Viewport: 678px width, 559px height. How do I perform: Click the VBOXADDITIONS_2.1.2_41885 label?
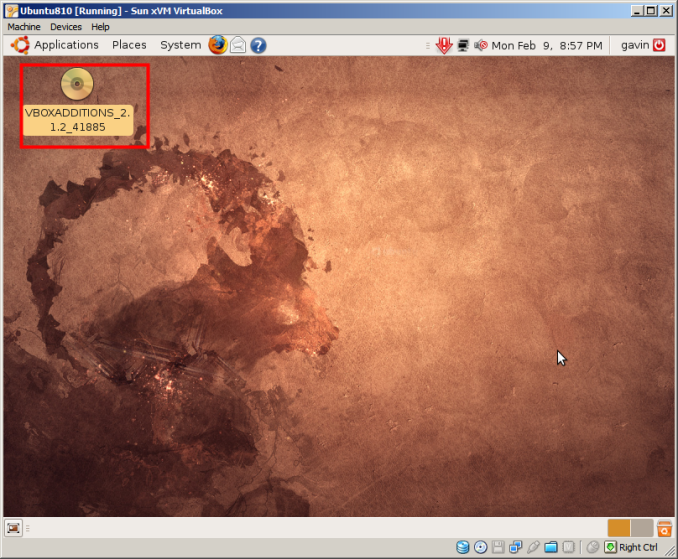77,120
